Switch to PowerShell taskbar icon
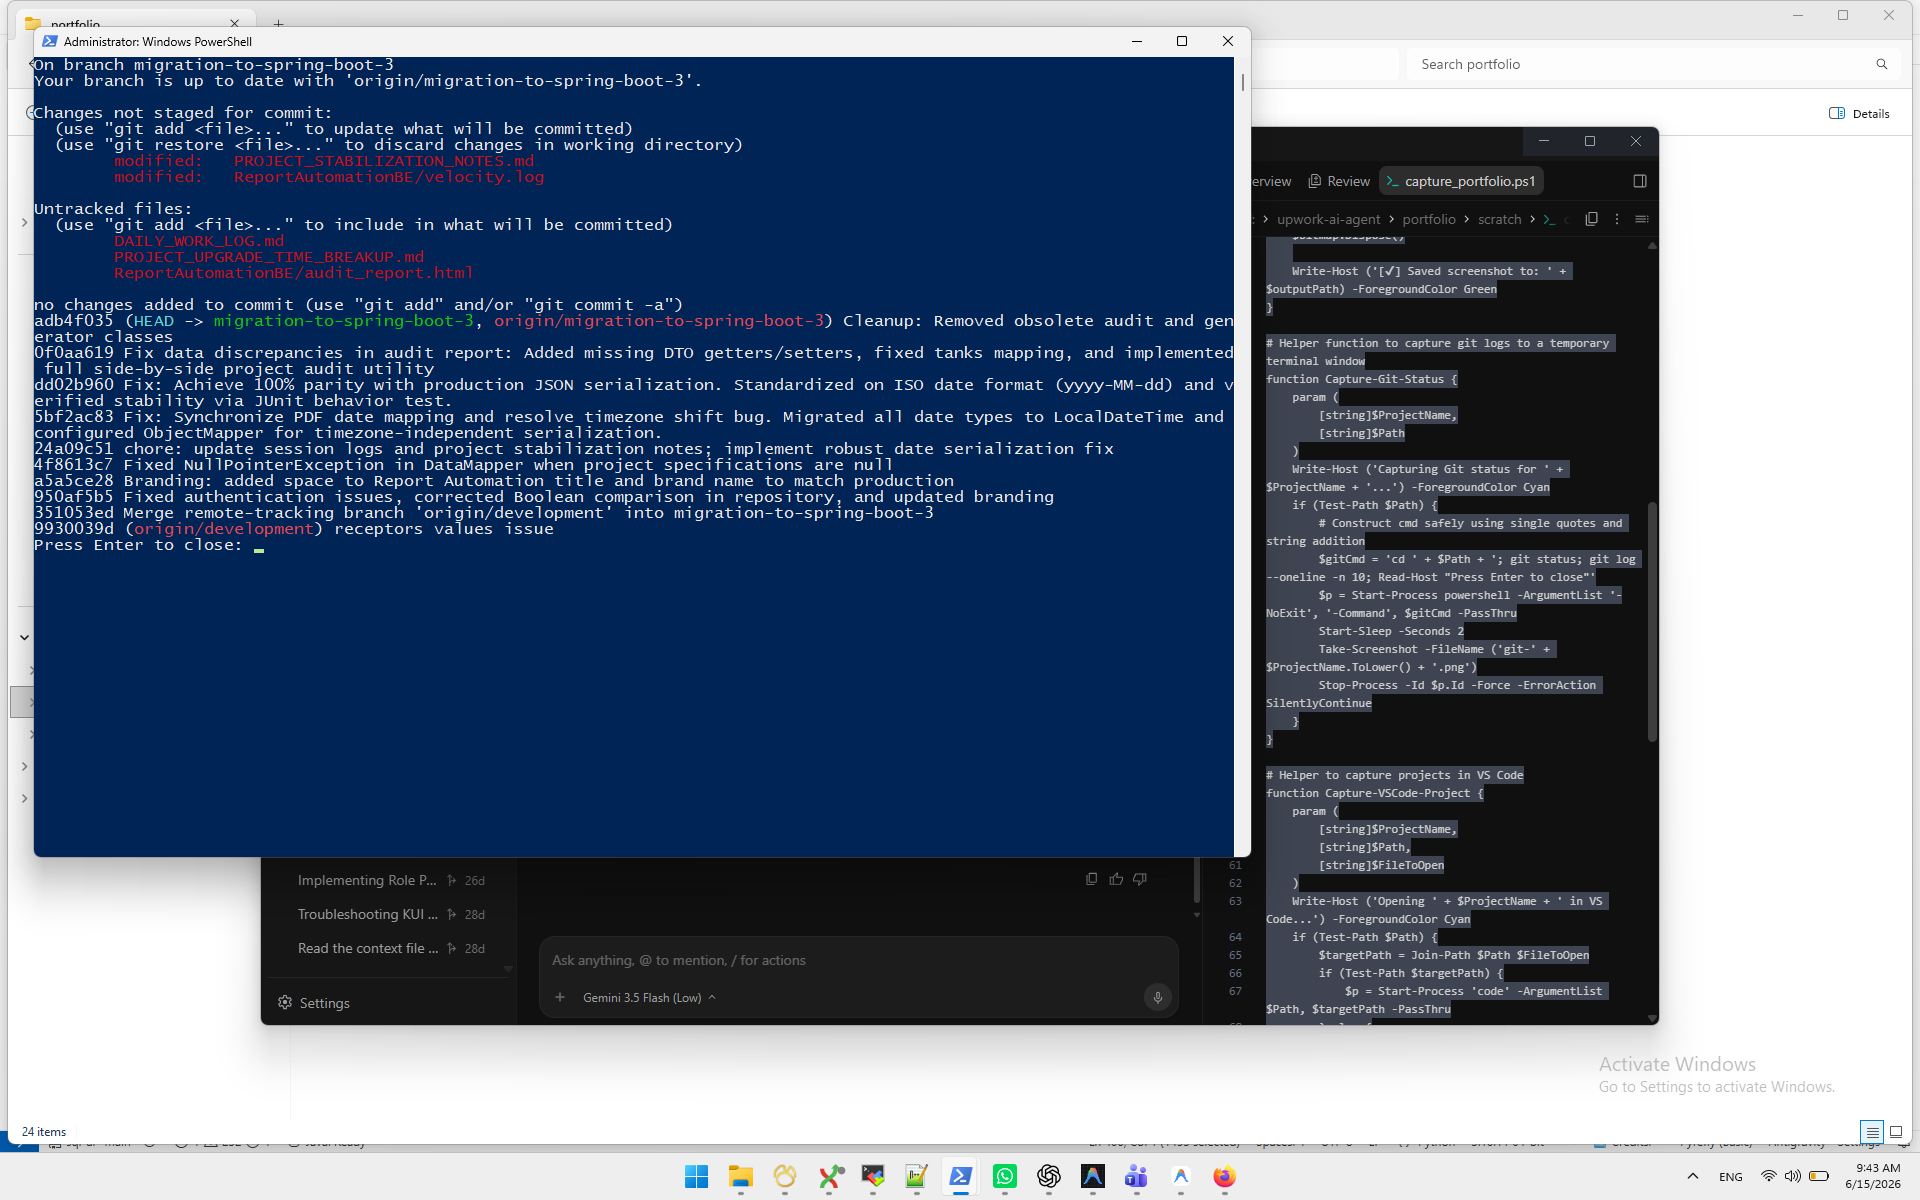The image size is (1920, 1200). 961,1177
